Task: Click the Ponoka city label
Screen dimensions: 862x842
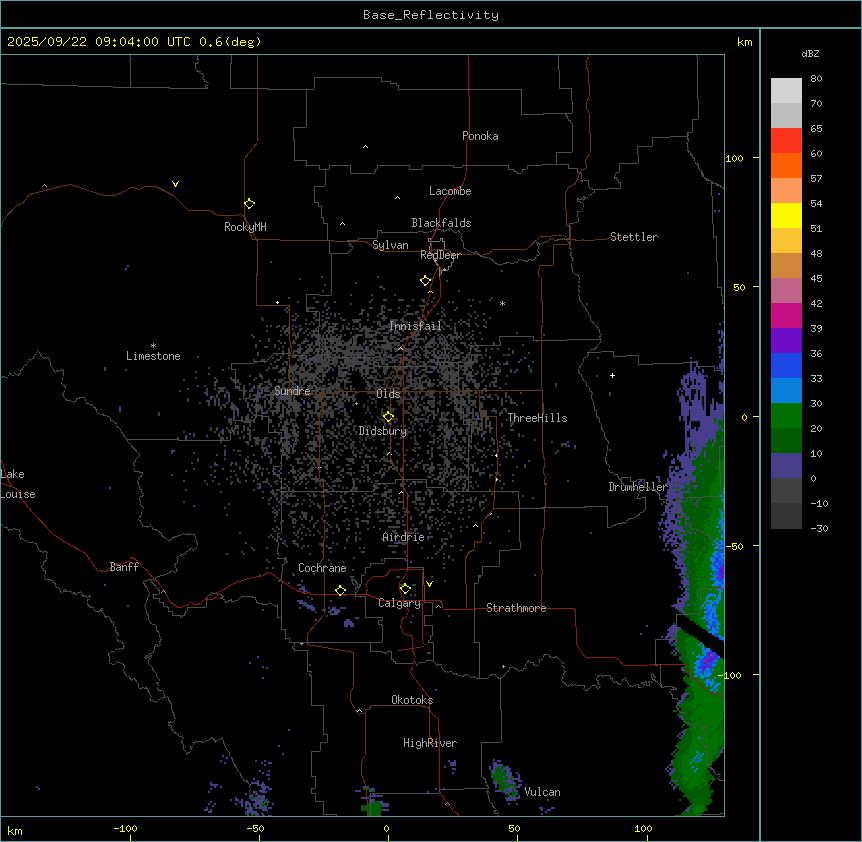Action: [480, 136]
